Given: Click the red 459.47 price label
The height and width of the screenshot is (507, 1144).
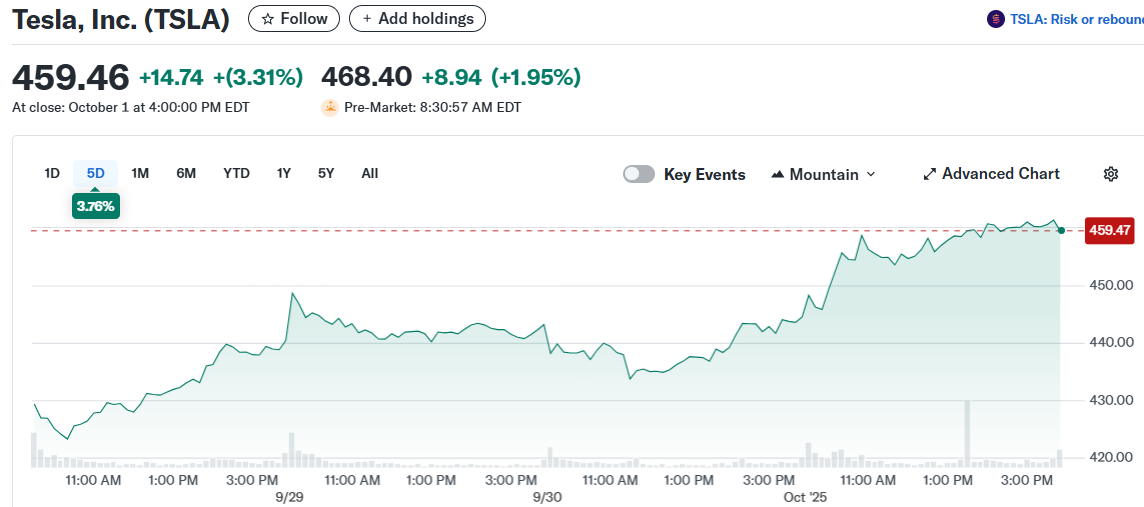Looking at the screenshot, I should point(1109,230).
